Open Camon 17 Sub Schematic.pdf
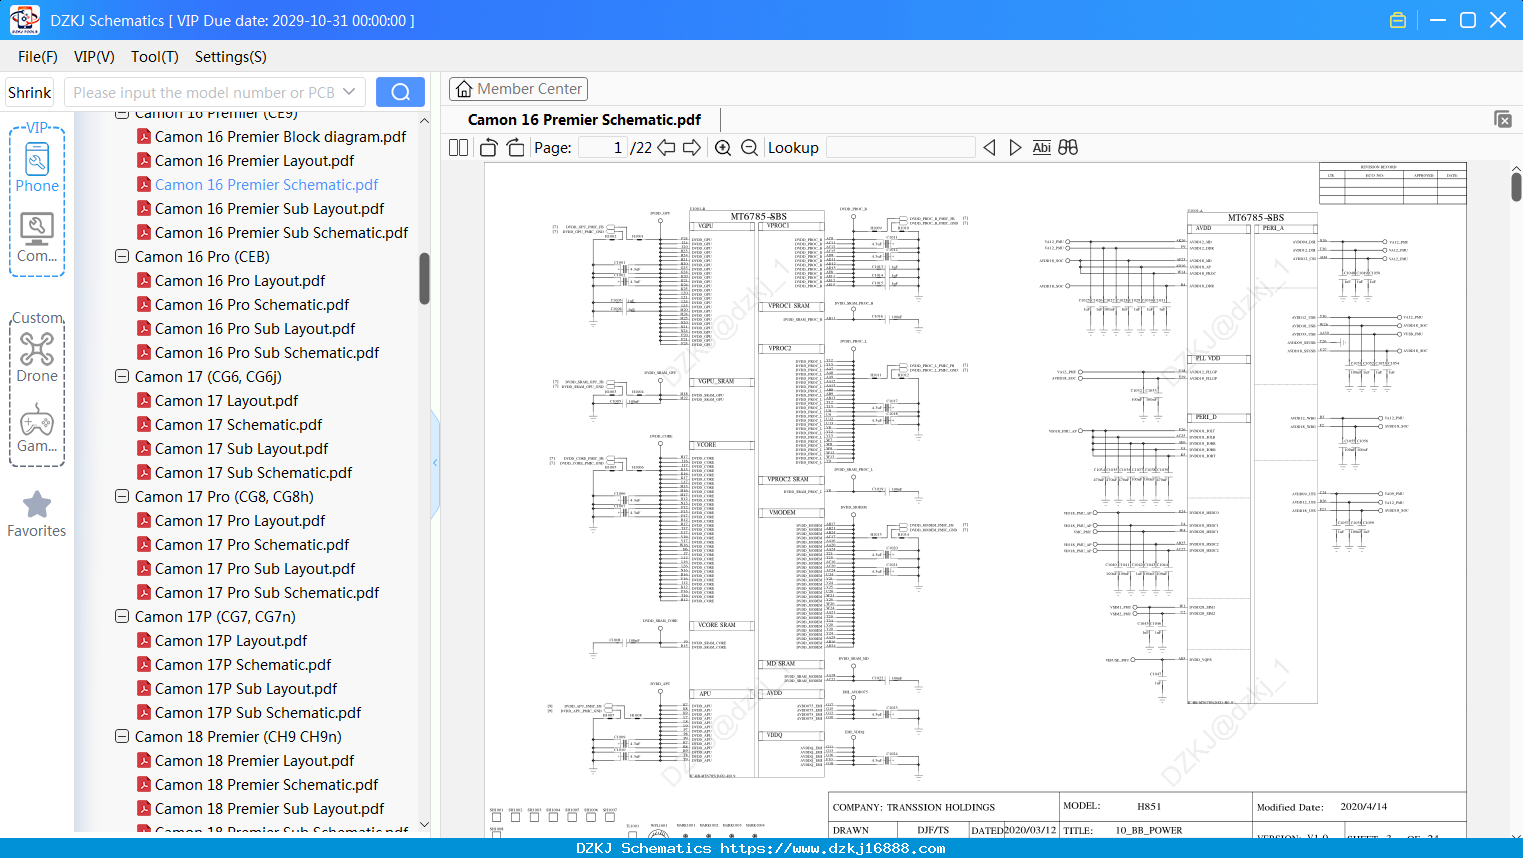 coord(253,472)
